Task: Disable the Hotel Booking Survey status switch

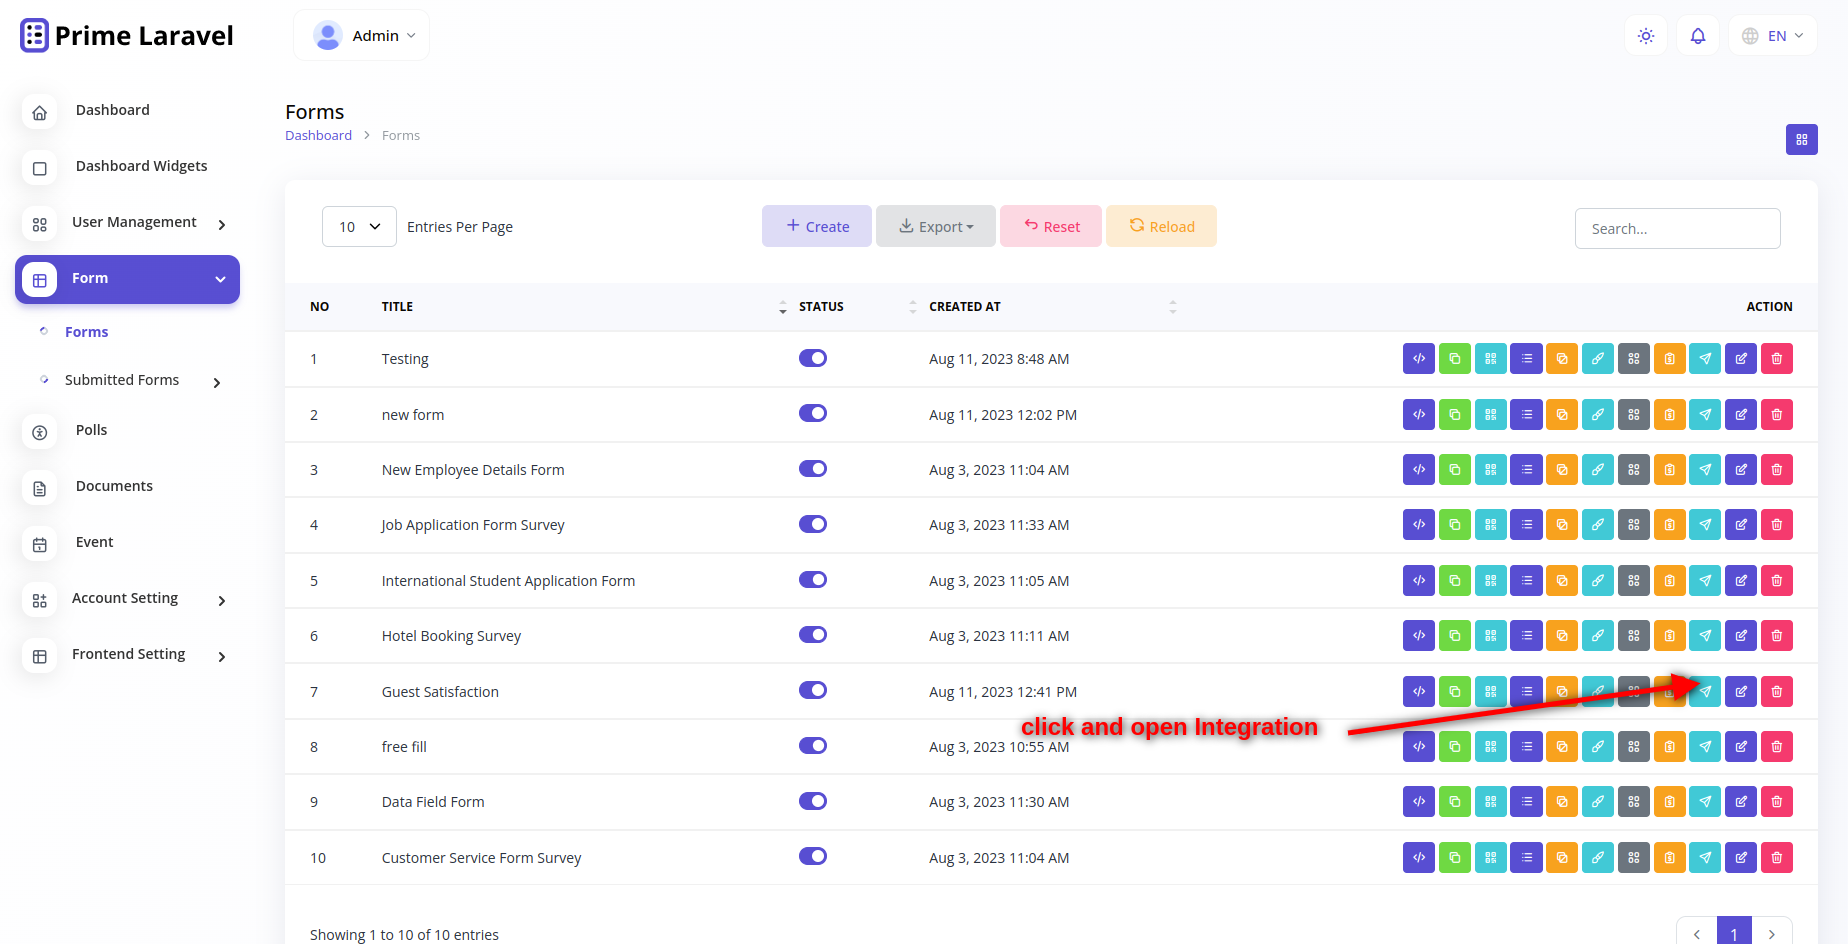Action: click(x=813, y=635)
